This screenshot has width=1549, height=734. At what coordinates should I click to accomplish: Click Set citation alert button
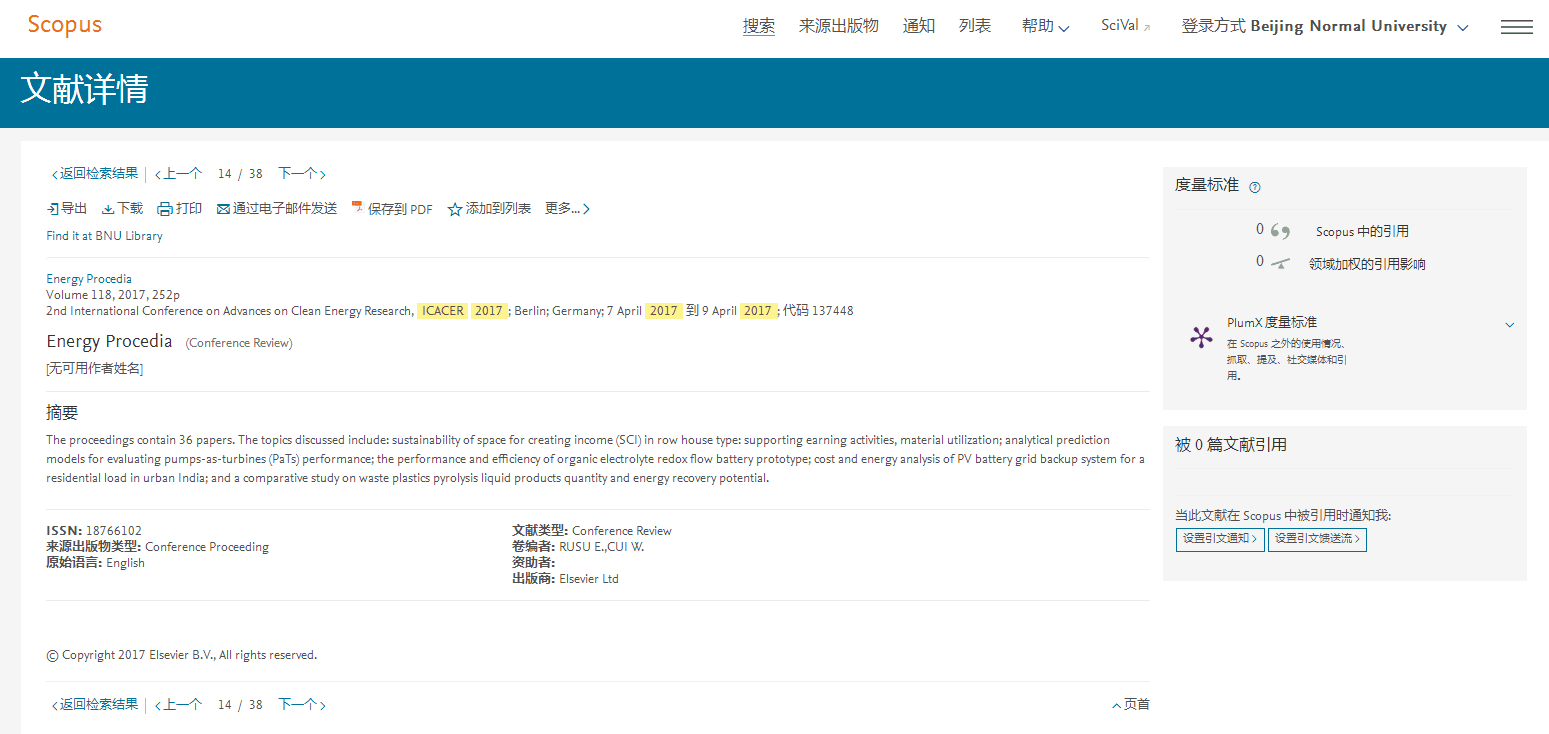(x=1219, y=539)
